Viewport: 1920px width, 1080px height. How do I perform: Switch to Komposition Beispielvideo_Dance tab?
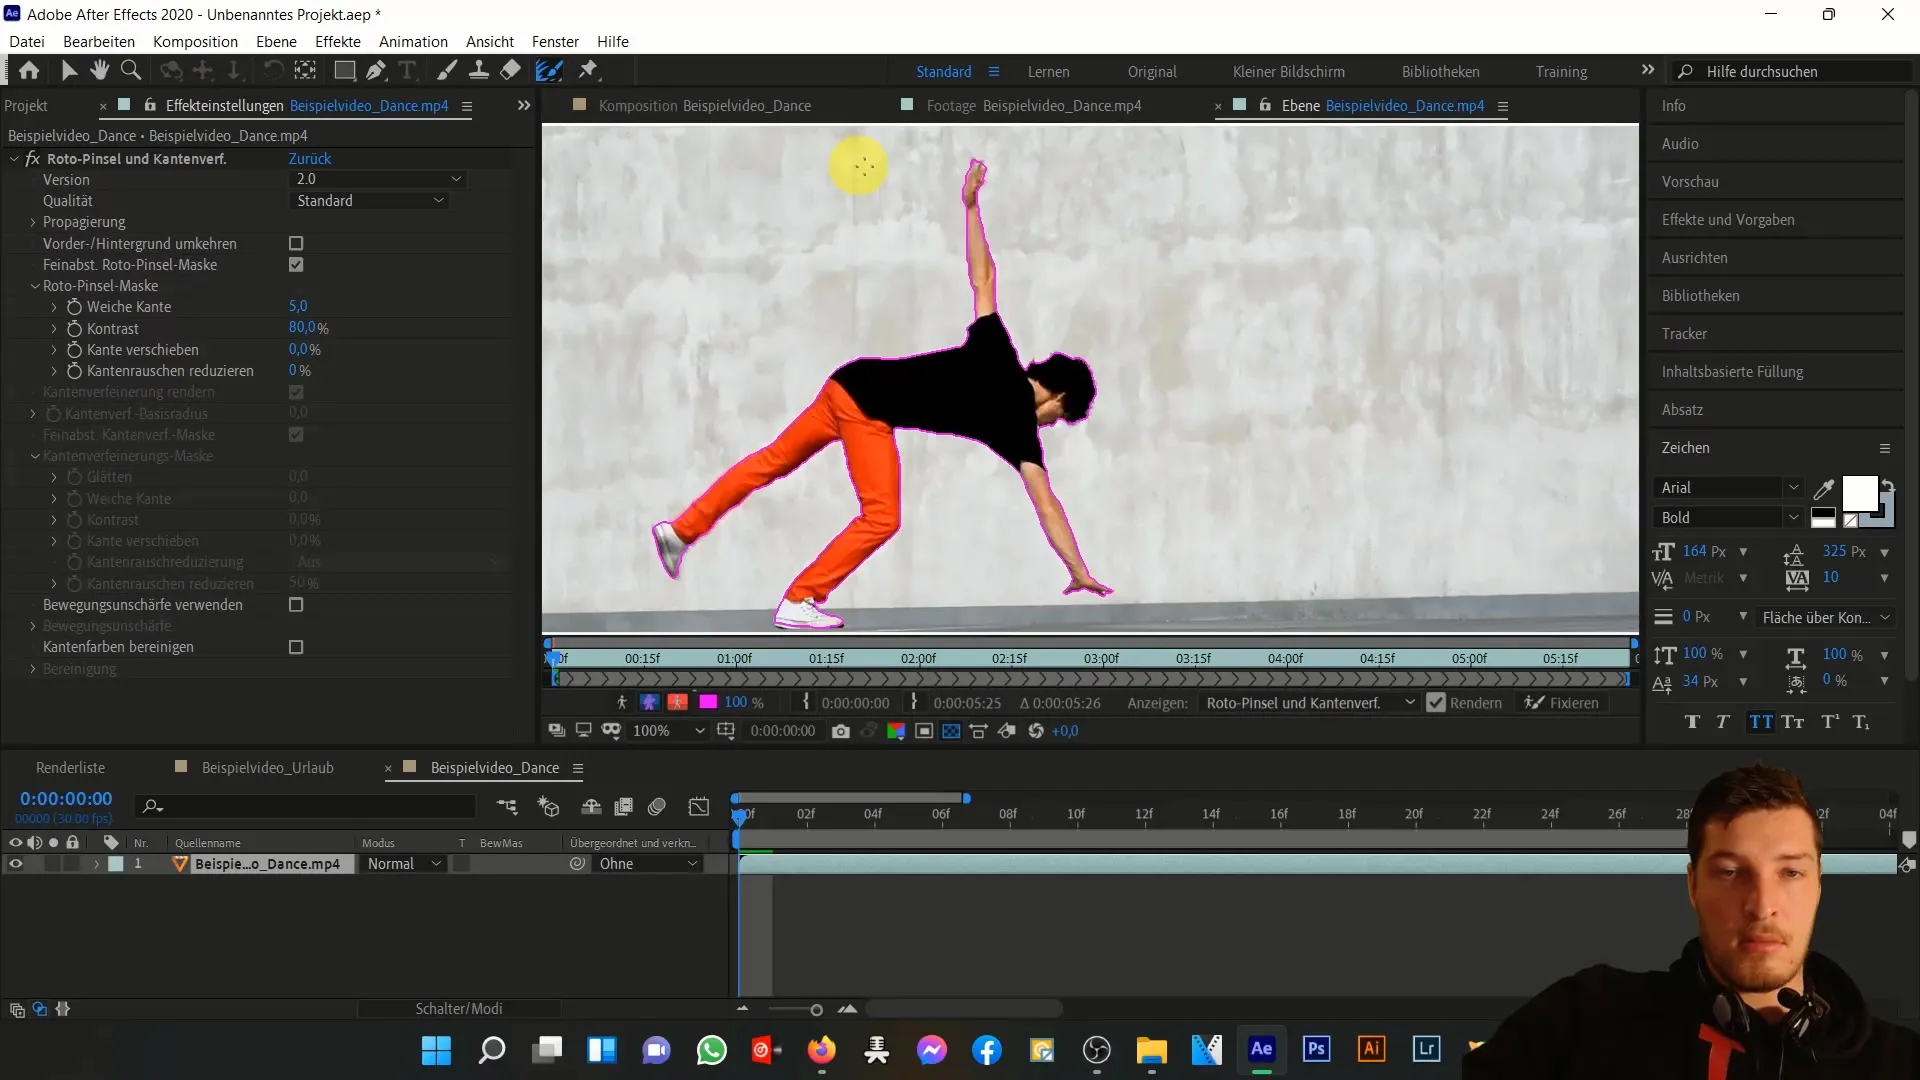point(704,105)
